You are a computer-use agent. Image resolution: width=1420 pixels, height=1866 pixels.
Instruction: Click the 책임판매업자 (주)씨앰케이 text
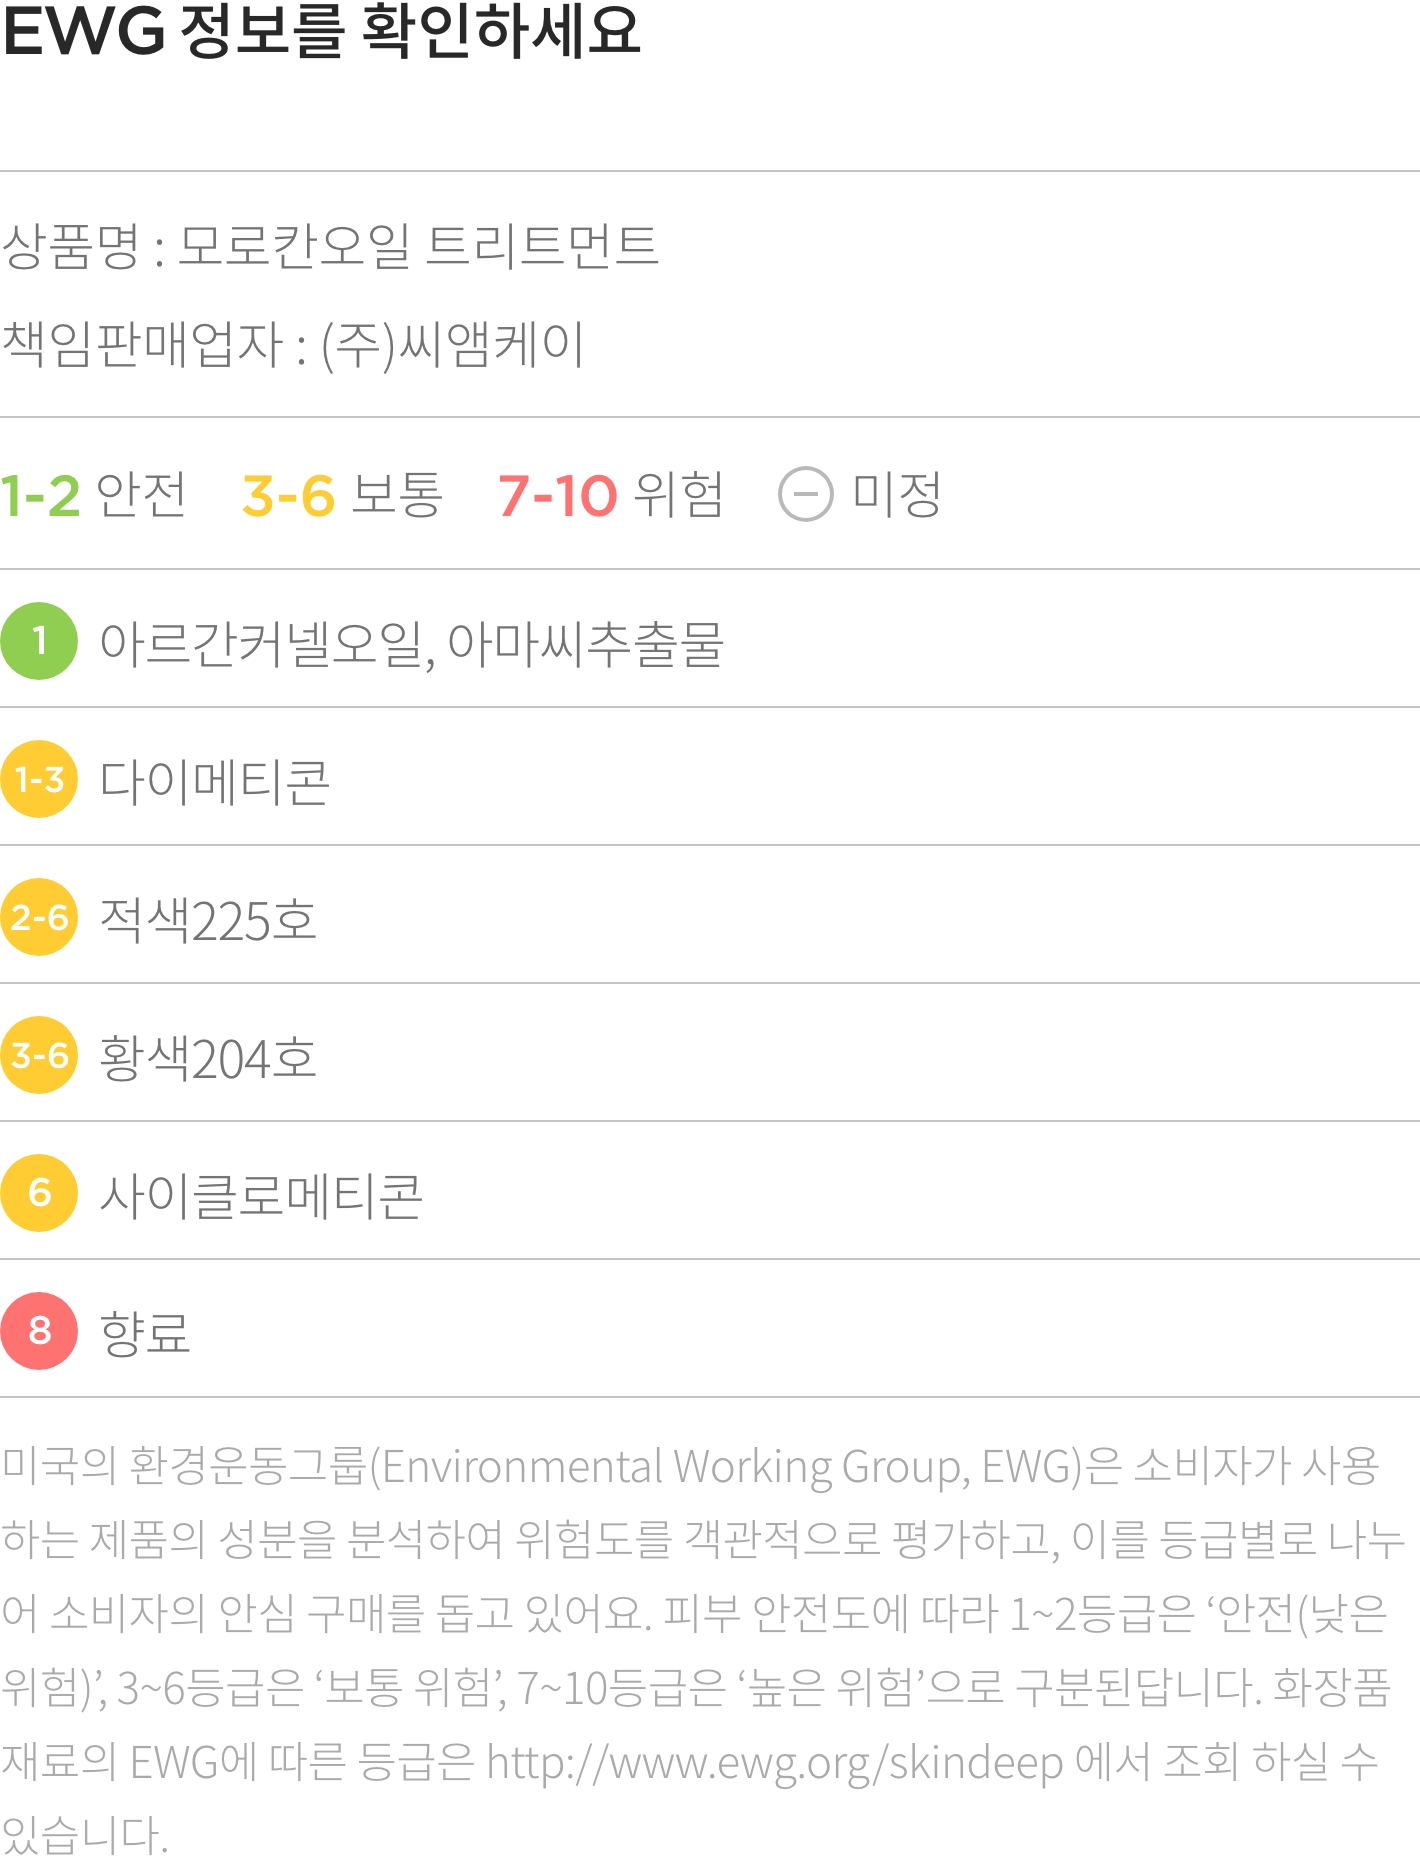pyautogui.click(x=292, y=345)
